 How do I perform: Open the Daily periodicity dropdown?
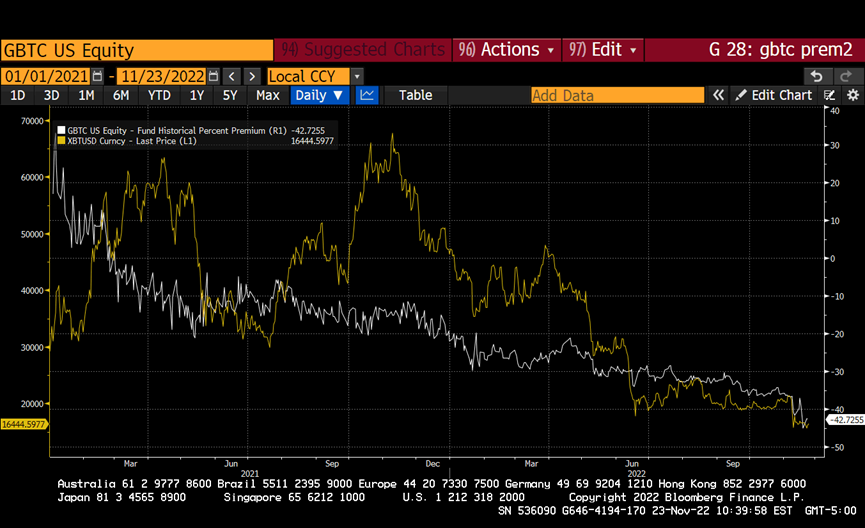click(319, 95)
